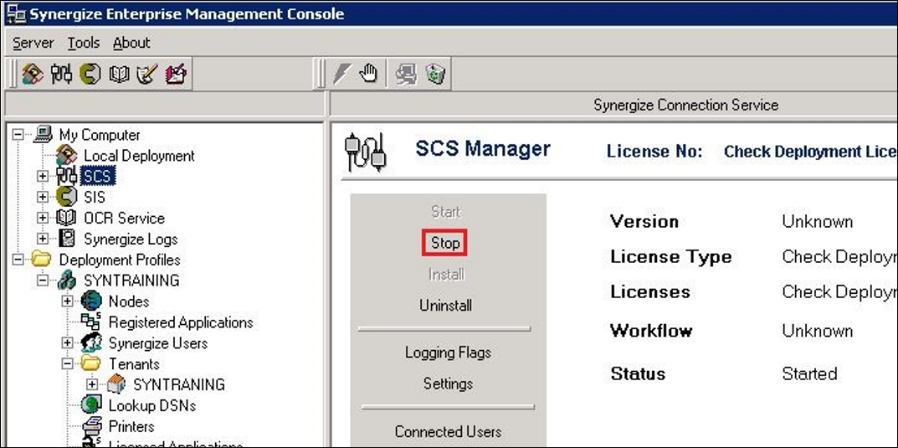Click the Version Unknown value
Screen dimensions: 898x448
tap(817, 222)
